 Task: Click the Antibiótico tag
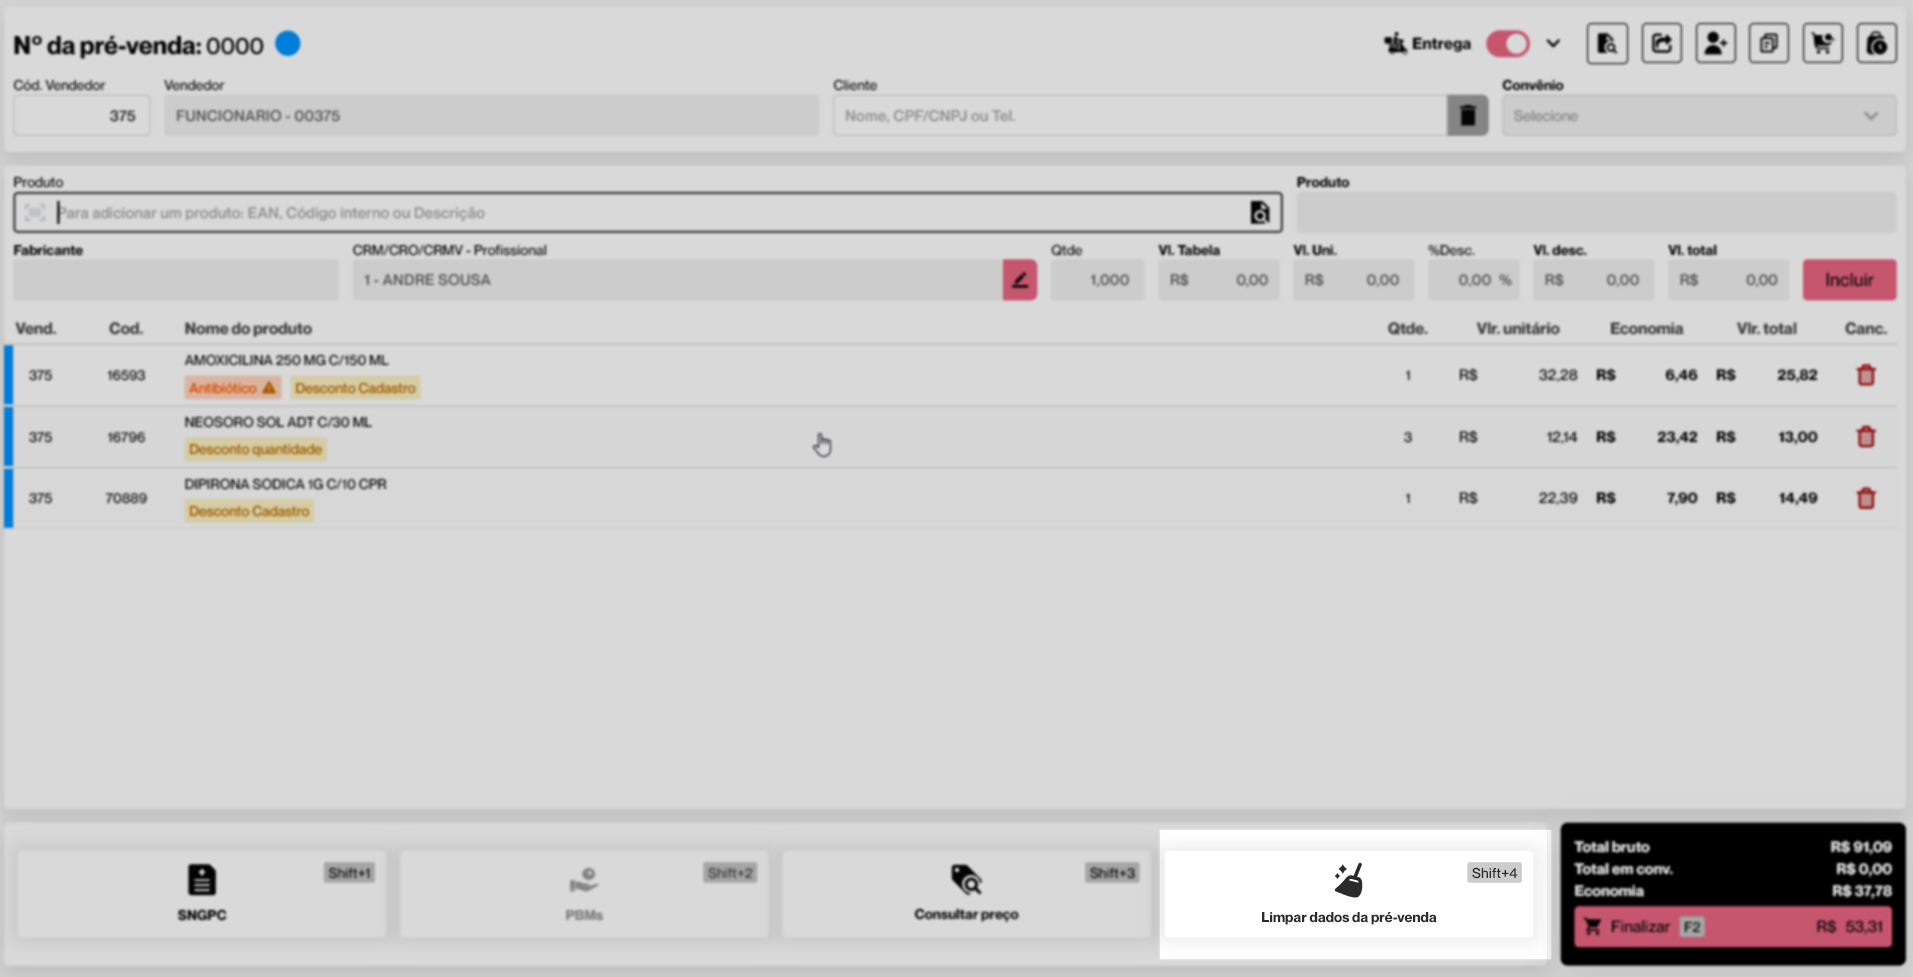click(232, 388)
